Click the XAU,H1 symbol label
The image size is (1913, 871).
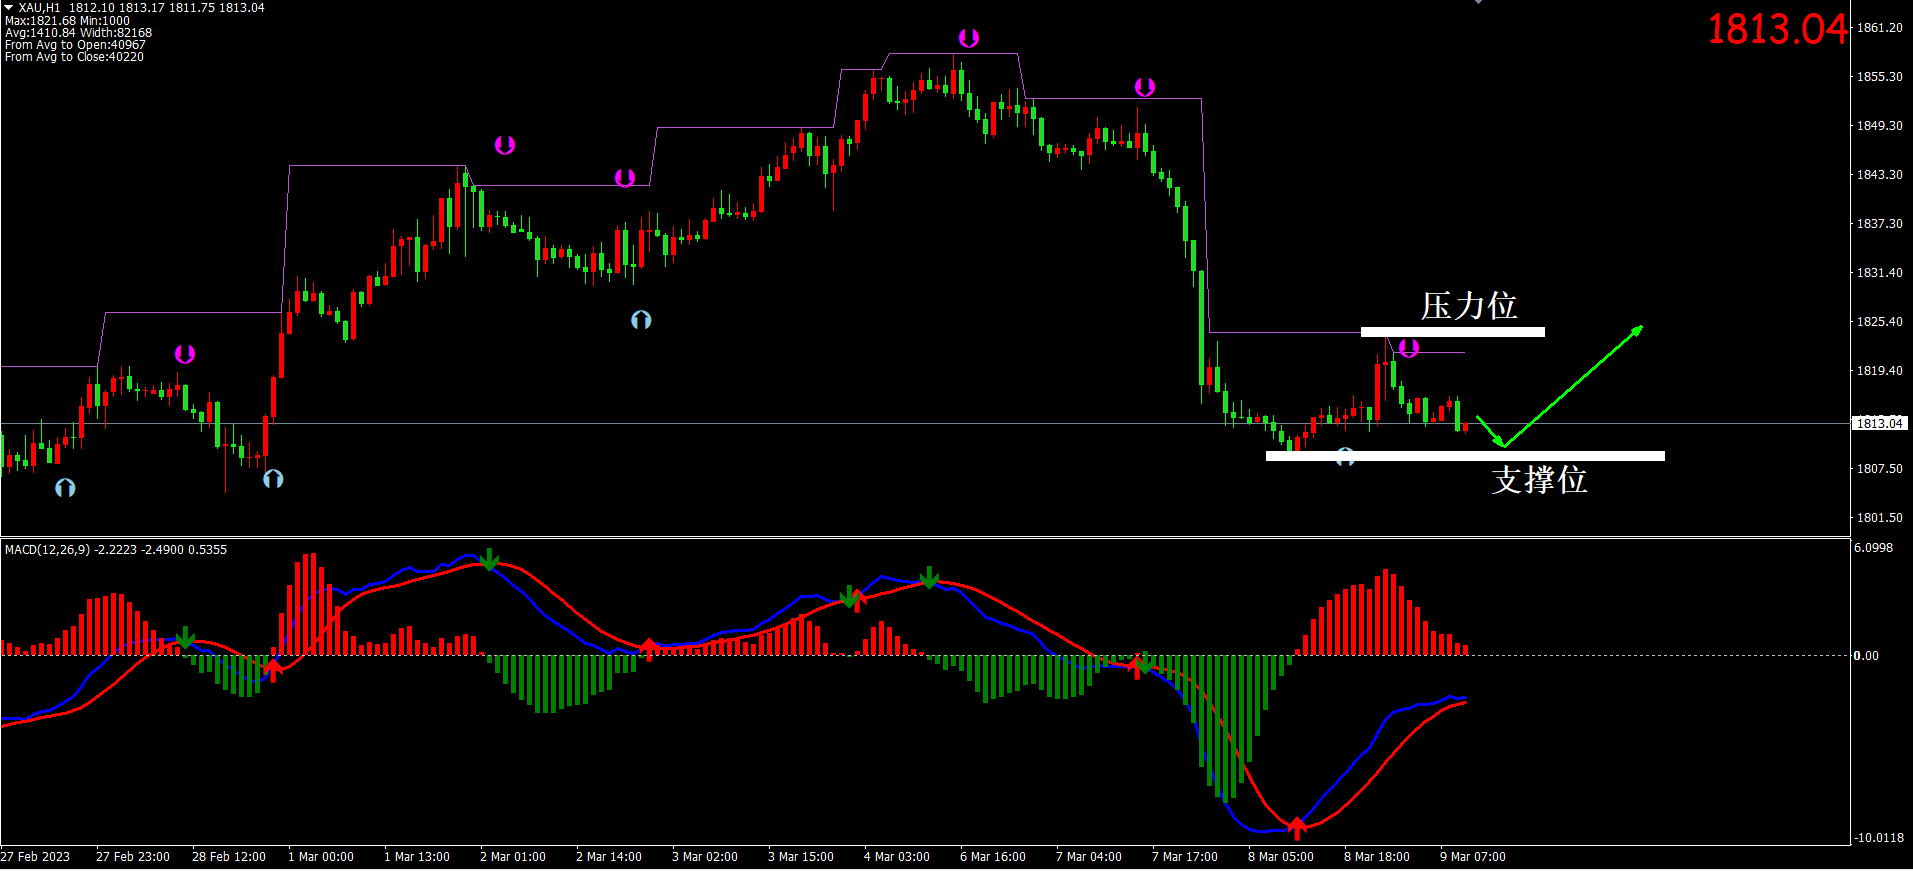(39, 8)
